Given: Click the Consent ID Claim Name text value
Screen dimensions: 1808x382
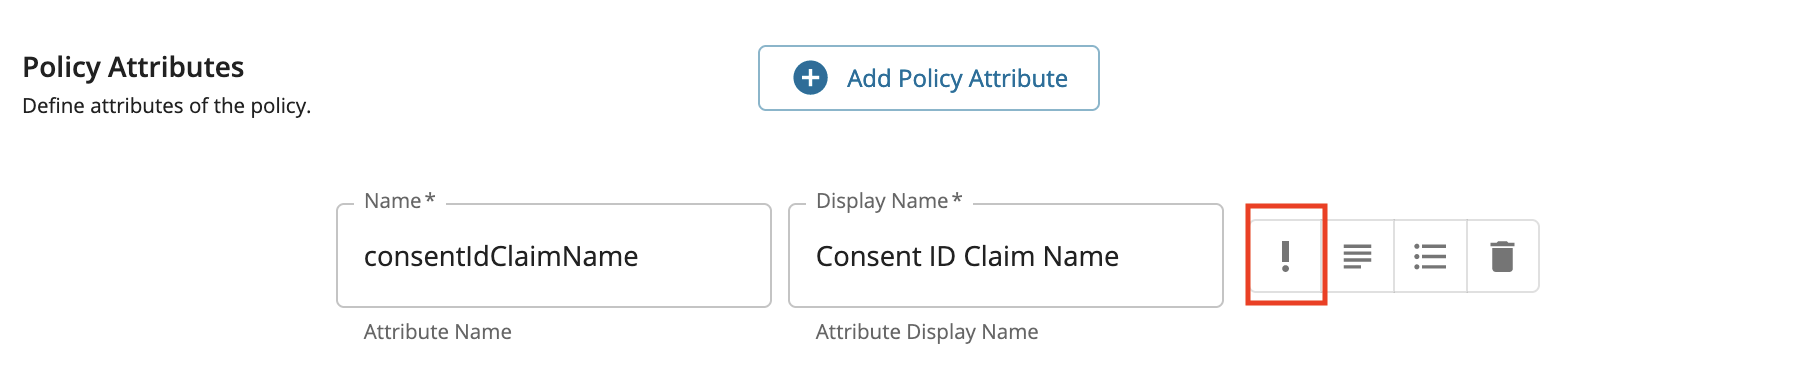Looking at the screenshot, I should [x=967, y=257].
